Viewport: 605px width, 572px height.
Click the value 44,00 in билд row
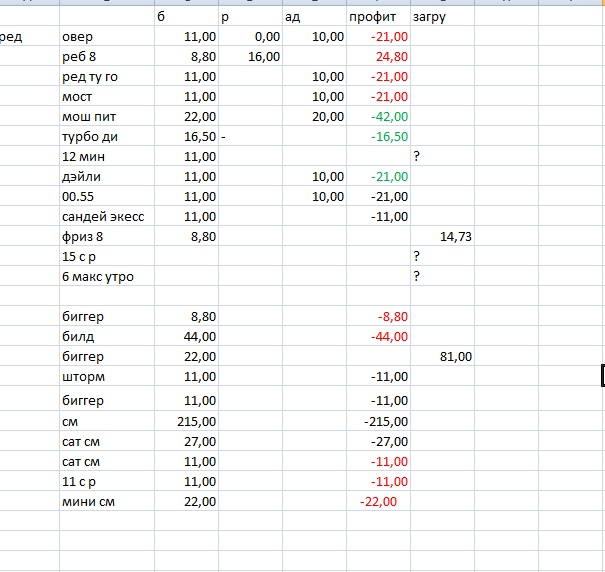click(200, 337)
